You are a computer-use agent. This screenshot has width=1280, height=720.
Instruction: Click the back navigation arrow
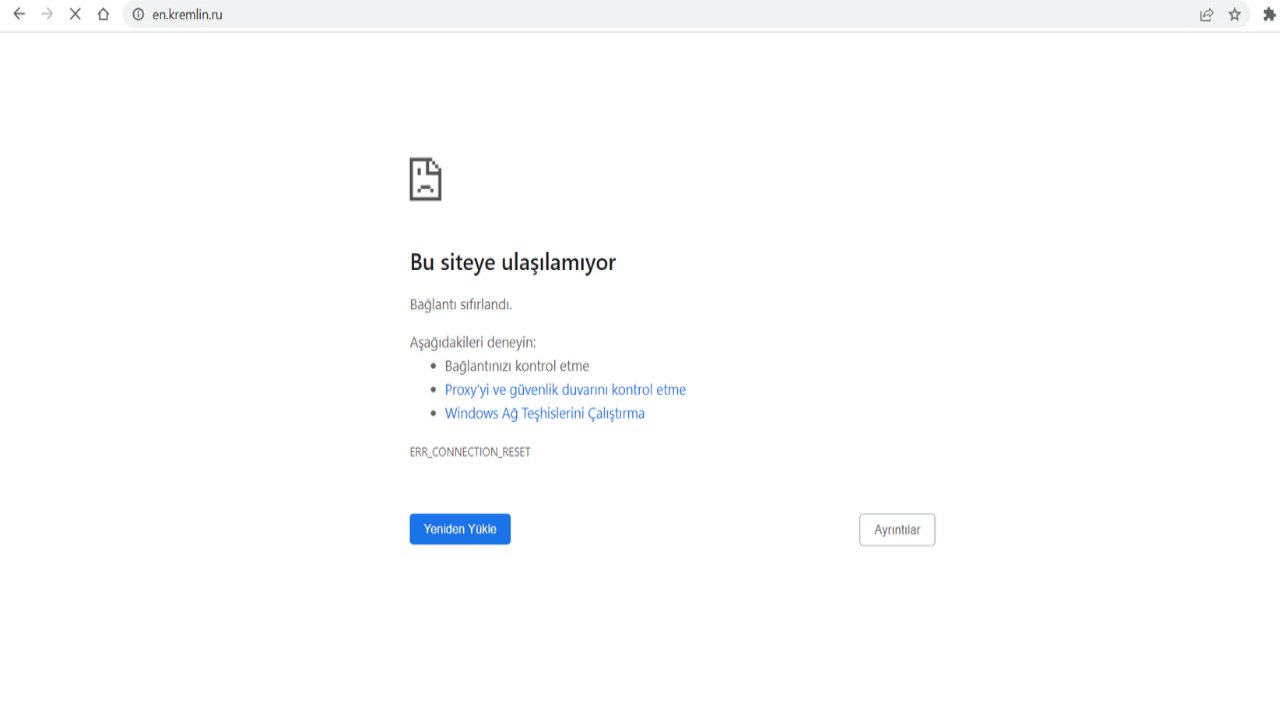click(x=18, y=14)
